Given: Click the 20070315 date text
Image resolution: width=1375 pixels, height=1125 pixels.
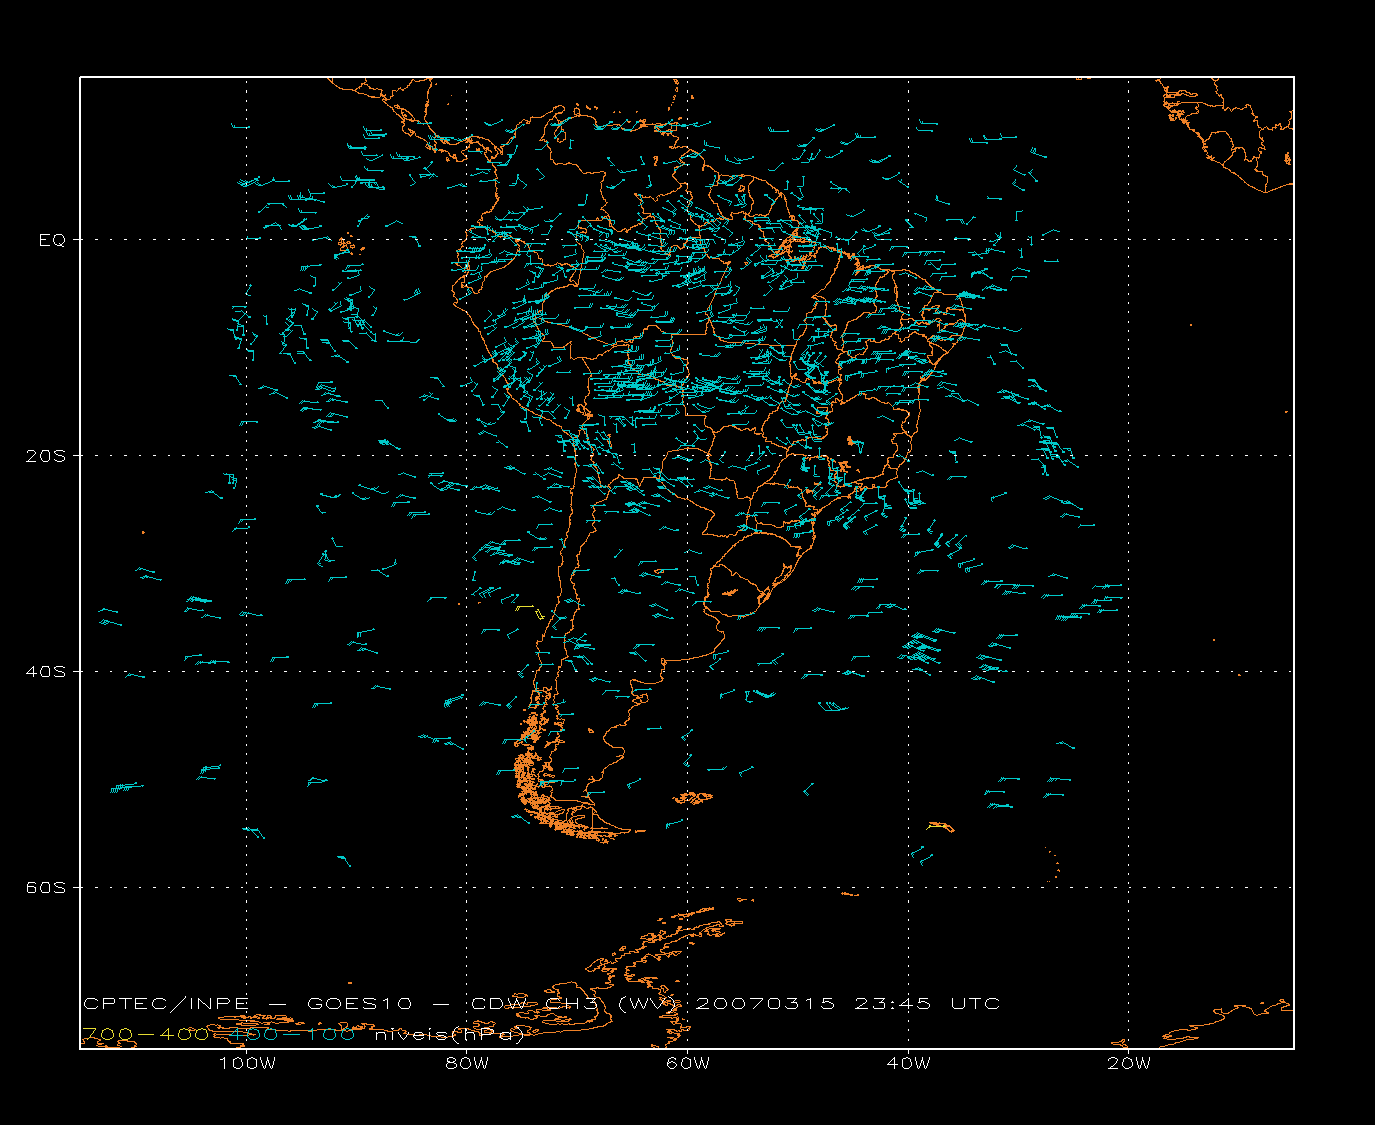Looking at the screenshot, I should pos(765,1003).
